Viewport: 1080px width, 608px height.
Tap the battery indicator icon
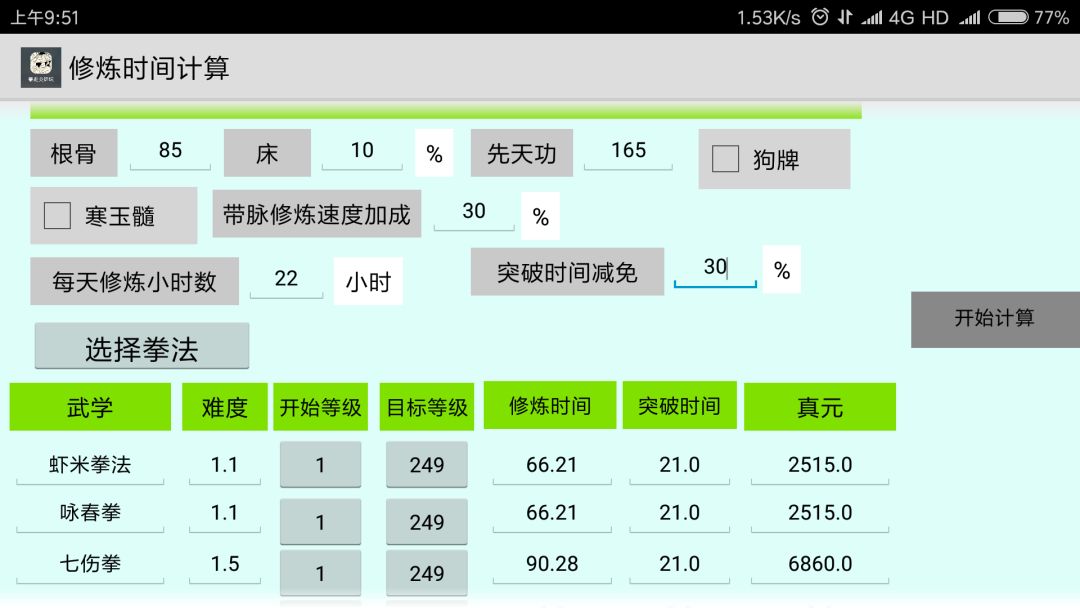[1008, 17]
